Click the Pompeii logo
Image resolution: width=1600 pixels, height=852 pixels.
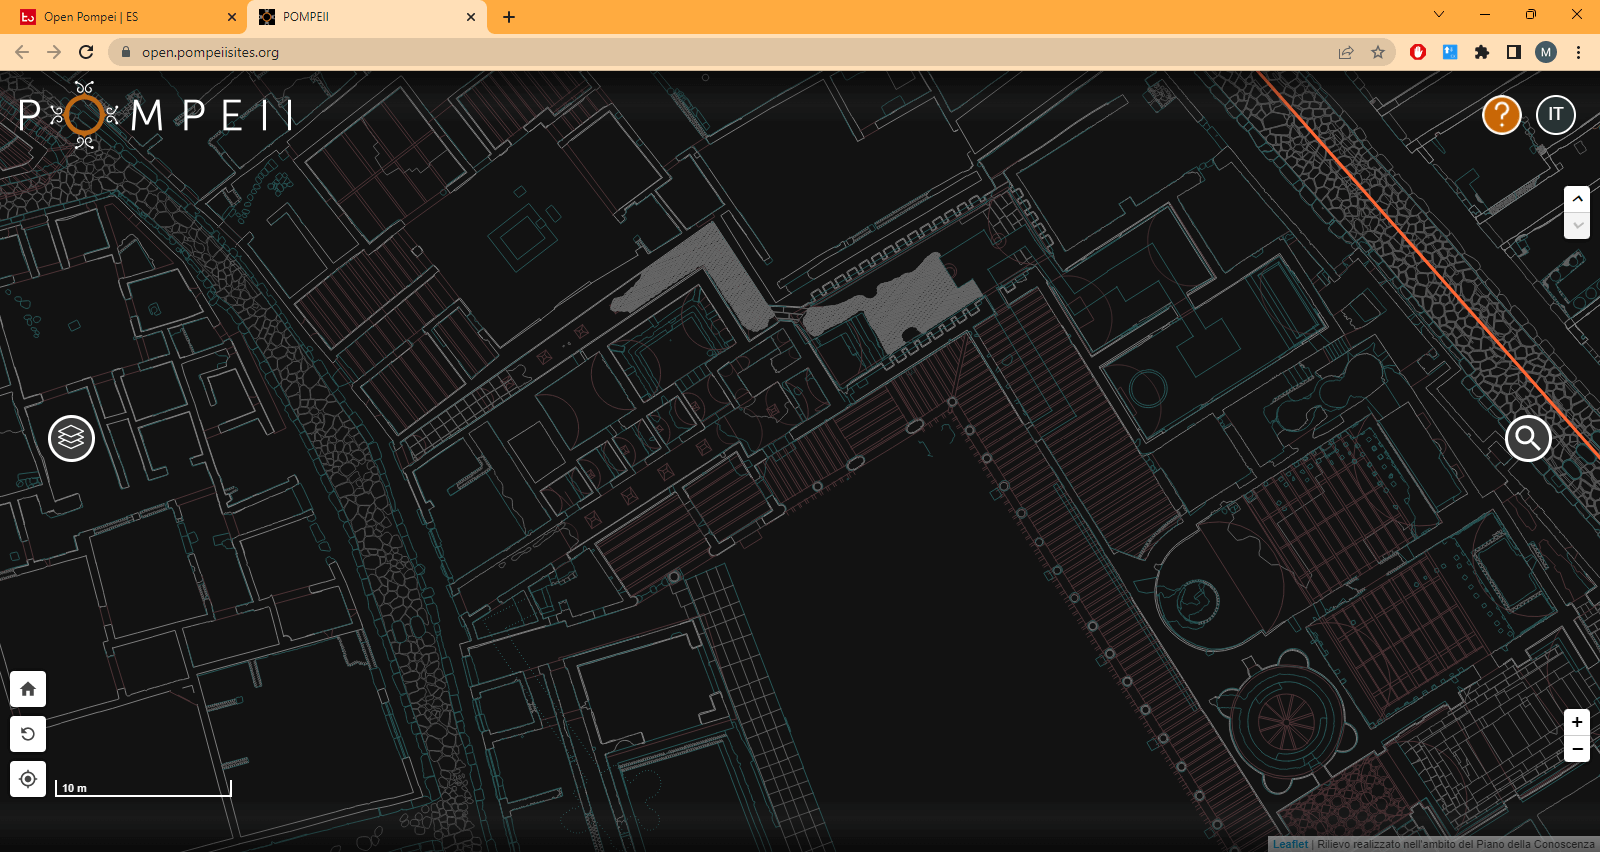pyautogui.click(x=155, y=115)
